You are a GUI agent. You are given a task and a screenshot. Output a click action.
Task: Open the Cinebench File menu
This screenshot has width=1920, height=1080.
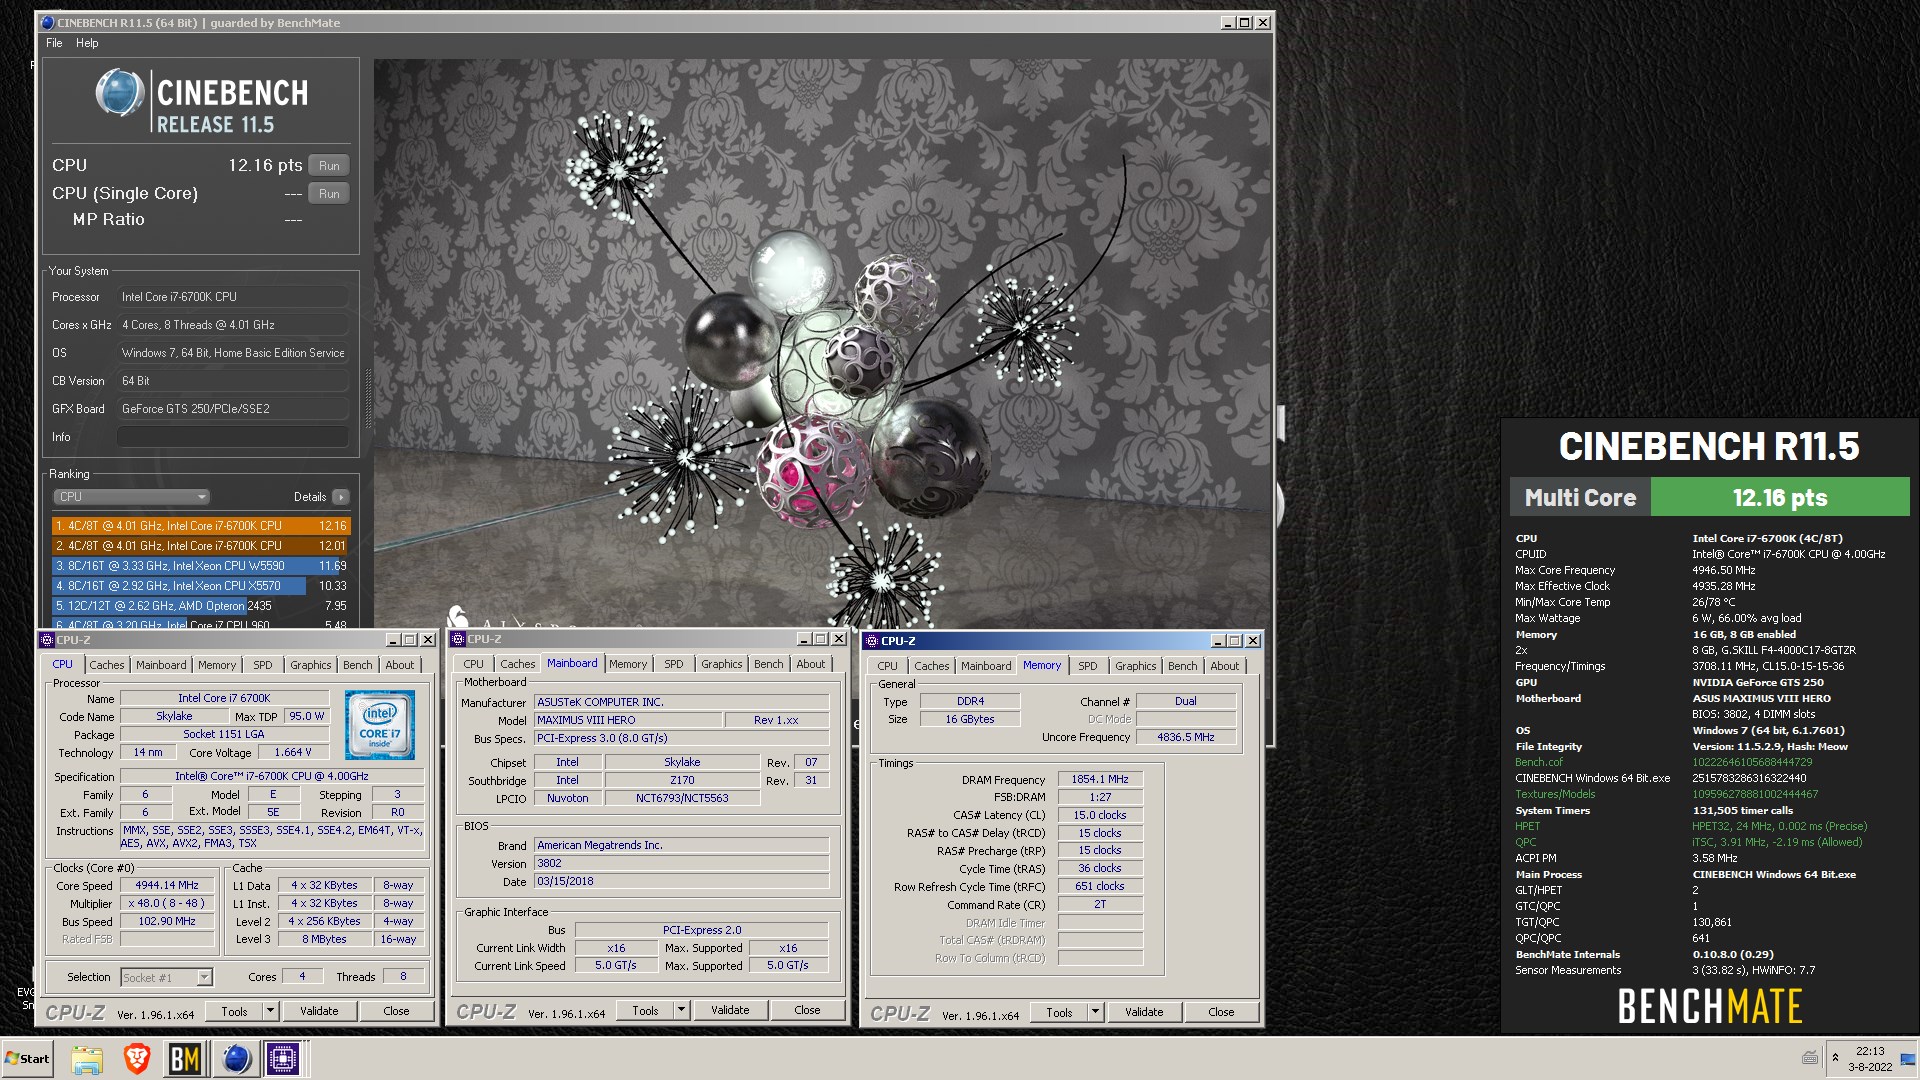tap(54, 43)
